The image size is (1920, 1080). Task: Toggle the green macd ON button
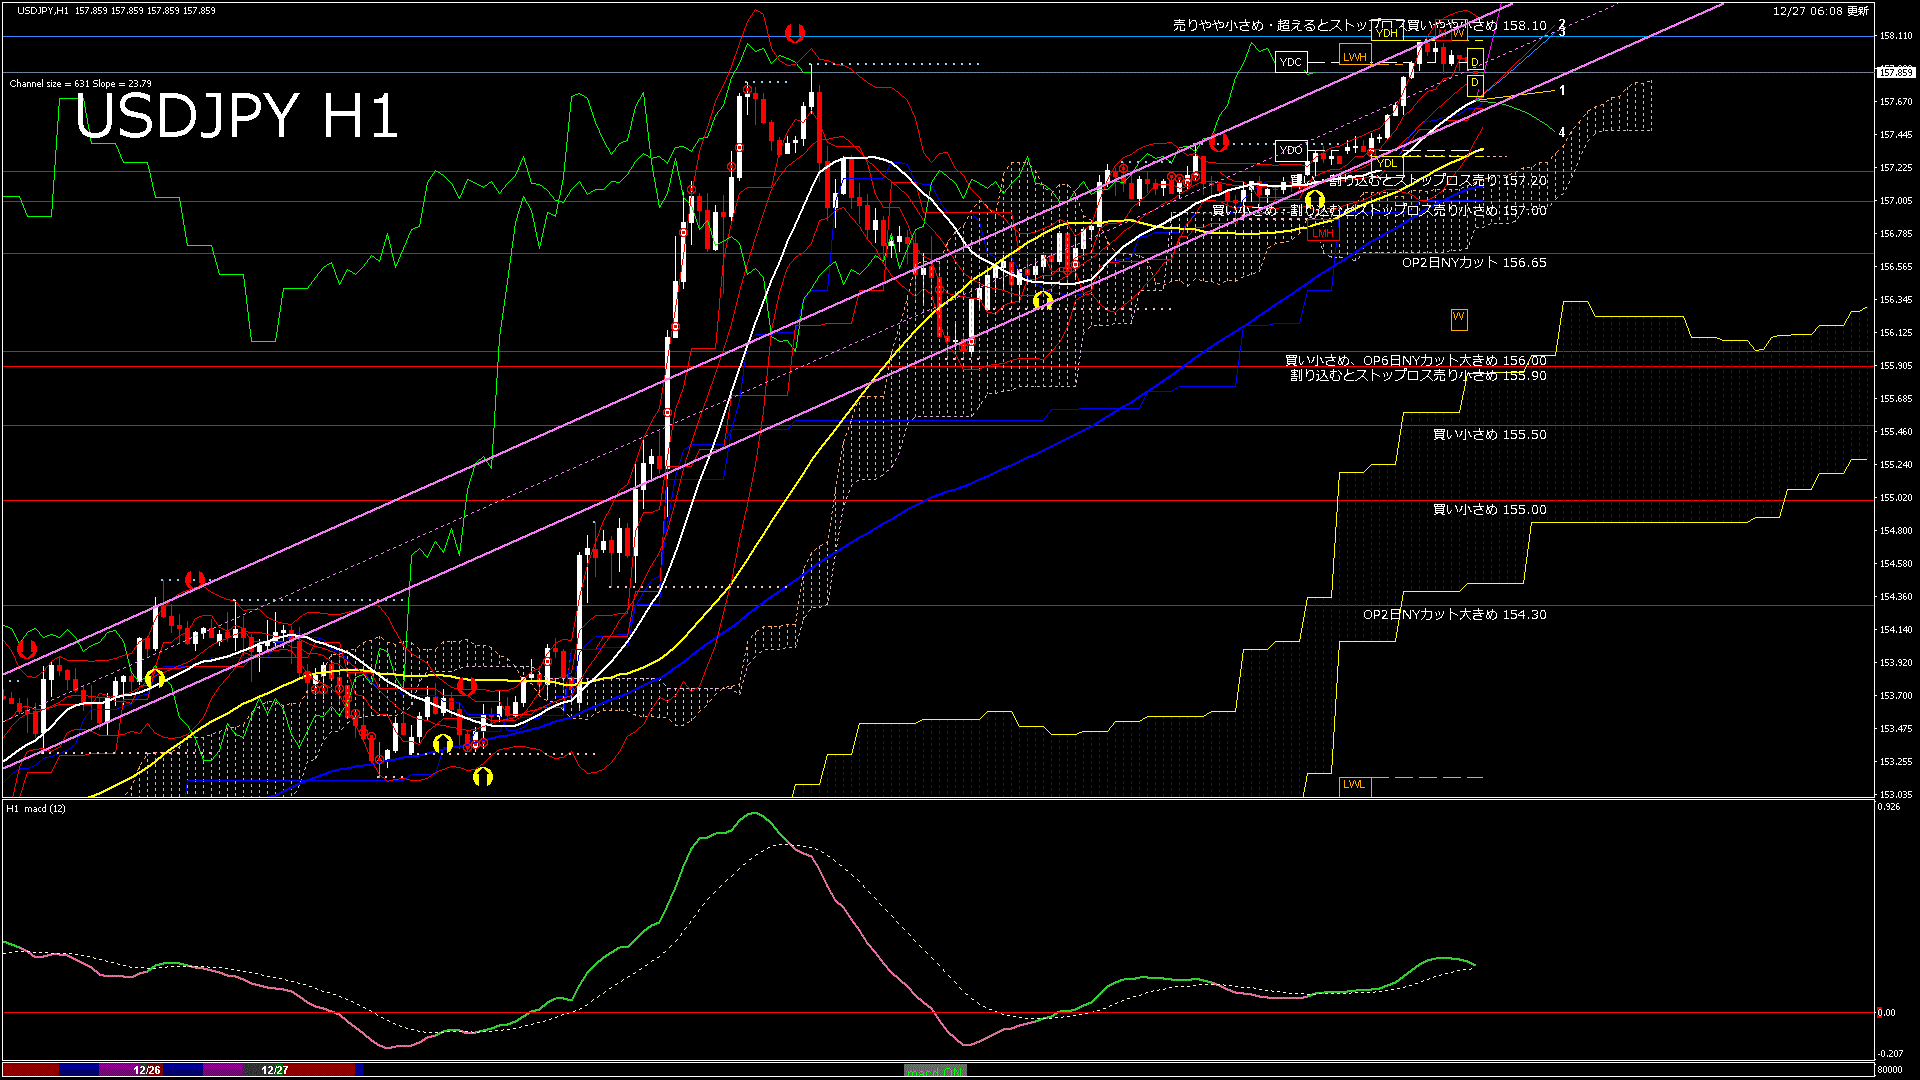click(935, 1071)
